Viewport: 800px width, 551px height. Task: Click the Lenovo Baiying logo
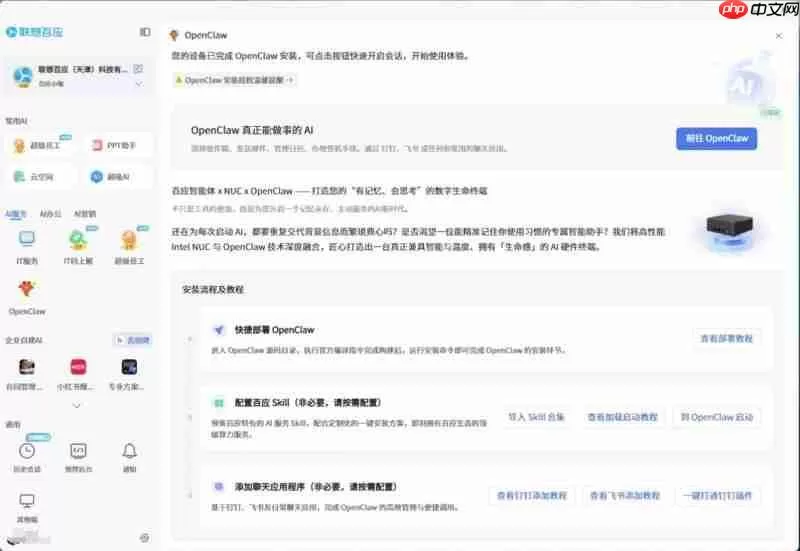tap(34, 32)
